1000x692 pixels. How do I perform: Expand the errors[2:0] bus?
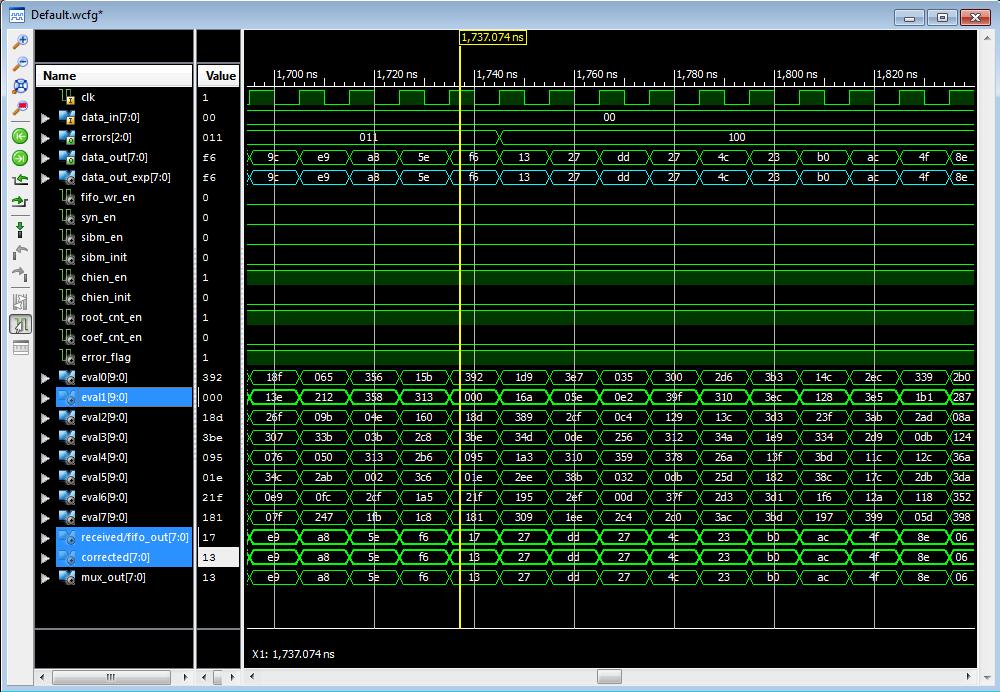point(45,138)
